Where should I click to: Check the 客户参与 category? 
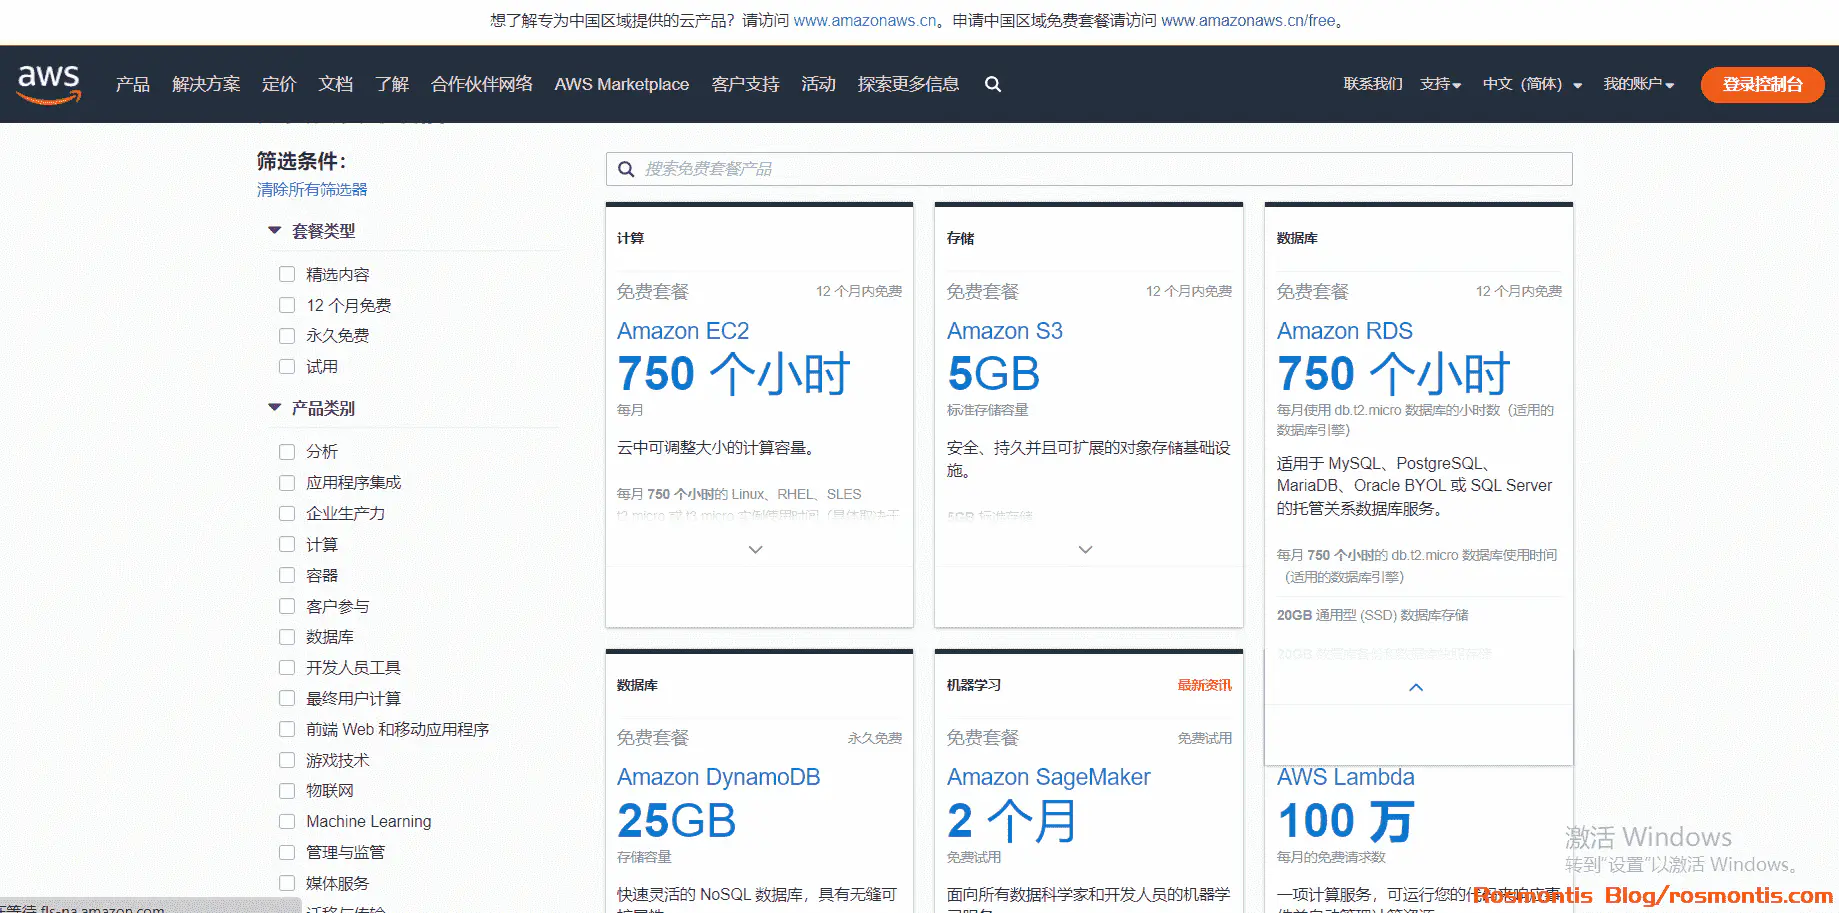tap(287, 606)
